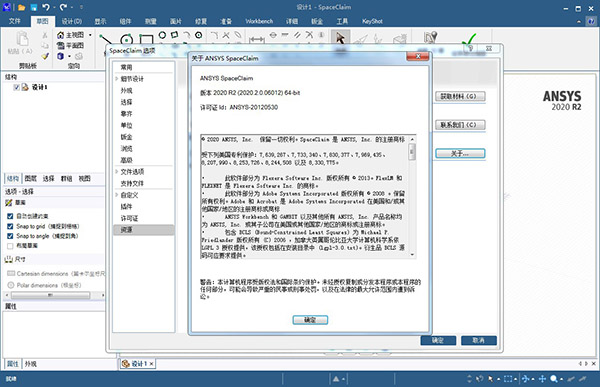
Task: Click the save disk icon in title bar
Action: pos(34,7)
